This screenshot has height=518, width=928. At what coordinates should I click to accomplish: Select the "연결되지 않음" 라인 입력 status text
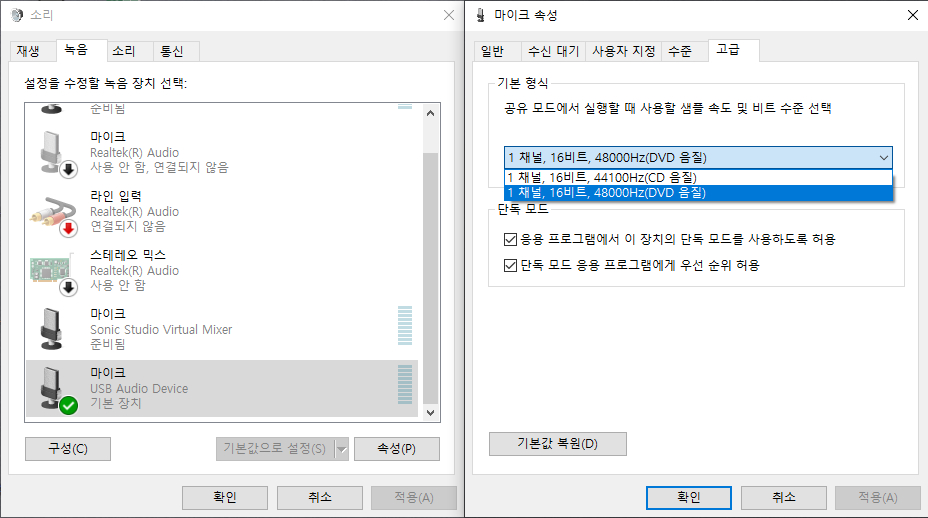[128, 227]
